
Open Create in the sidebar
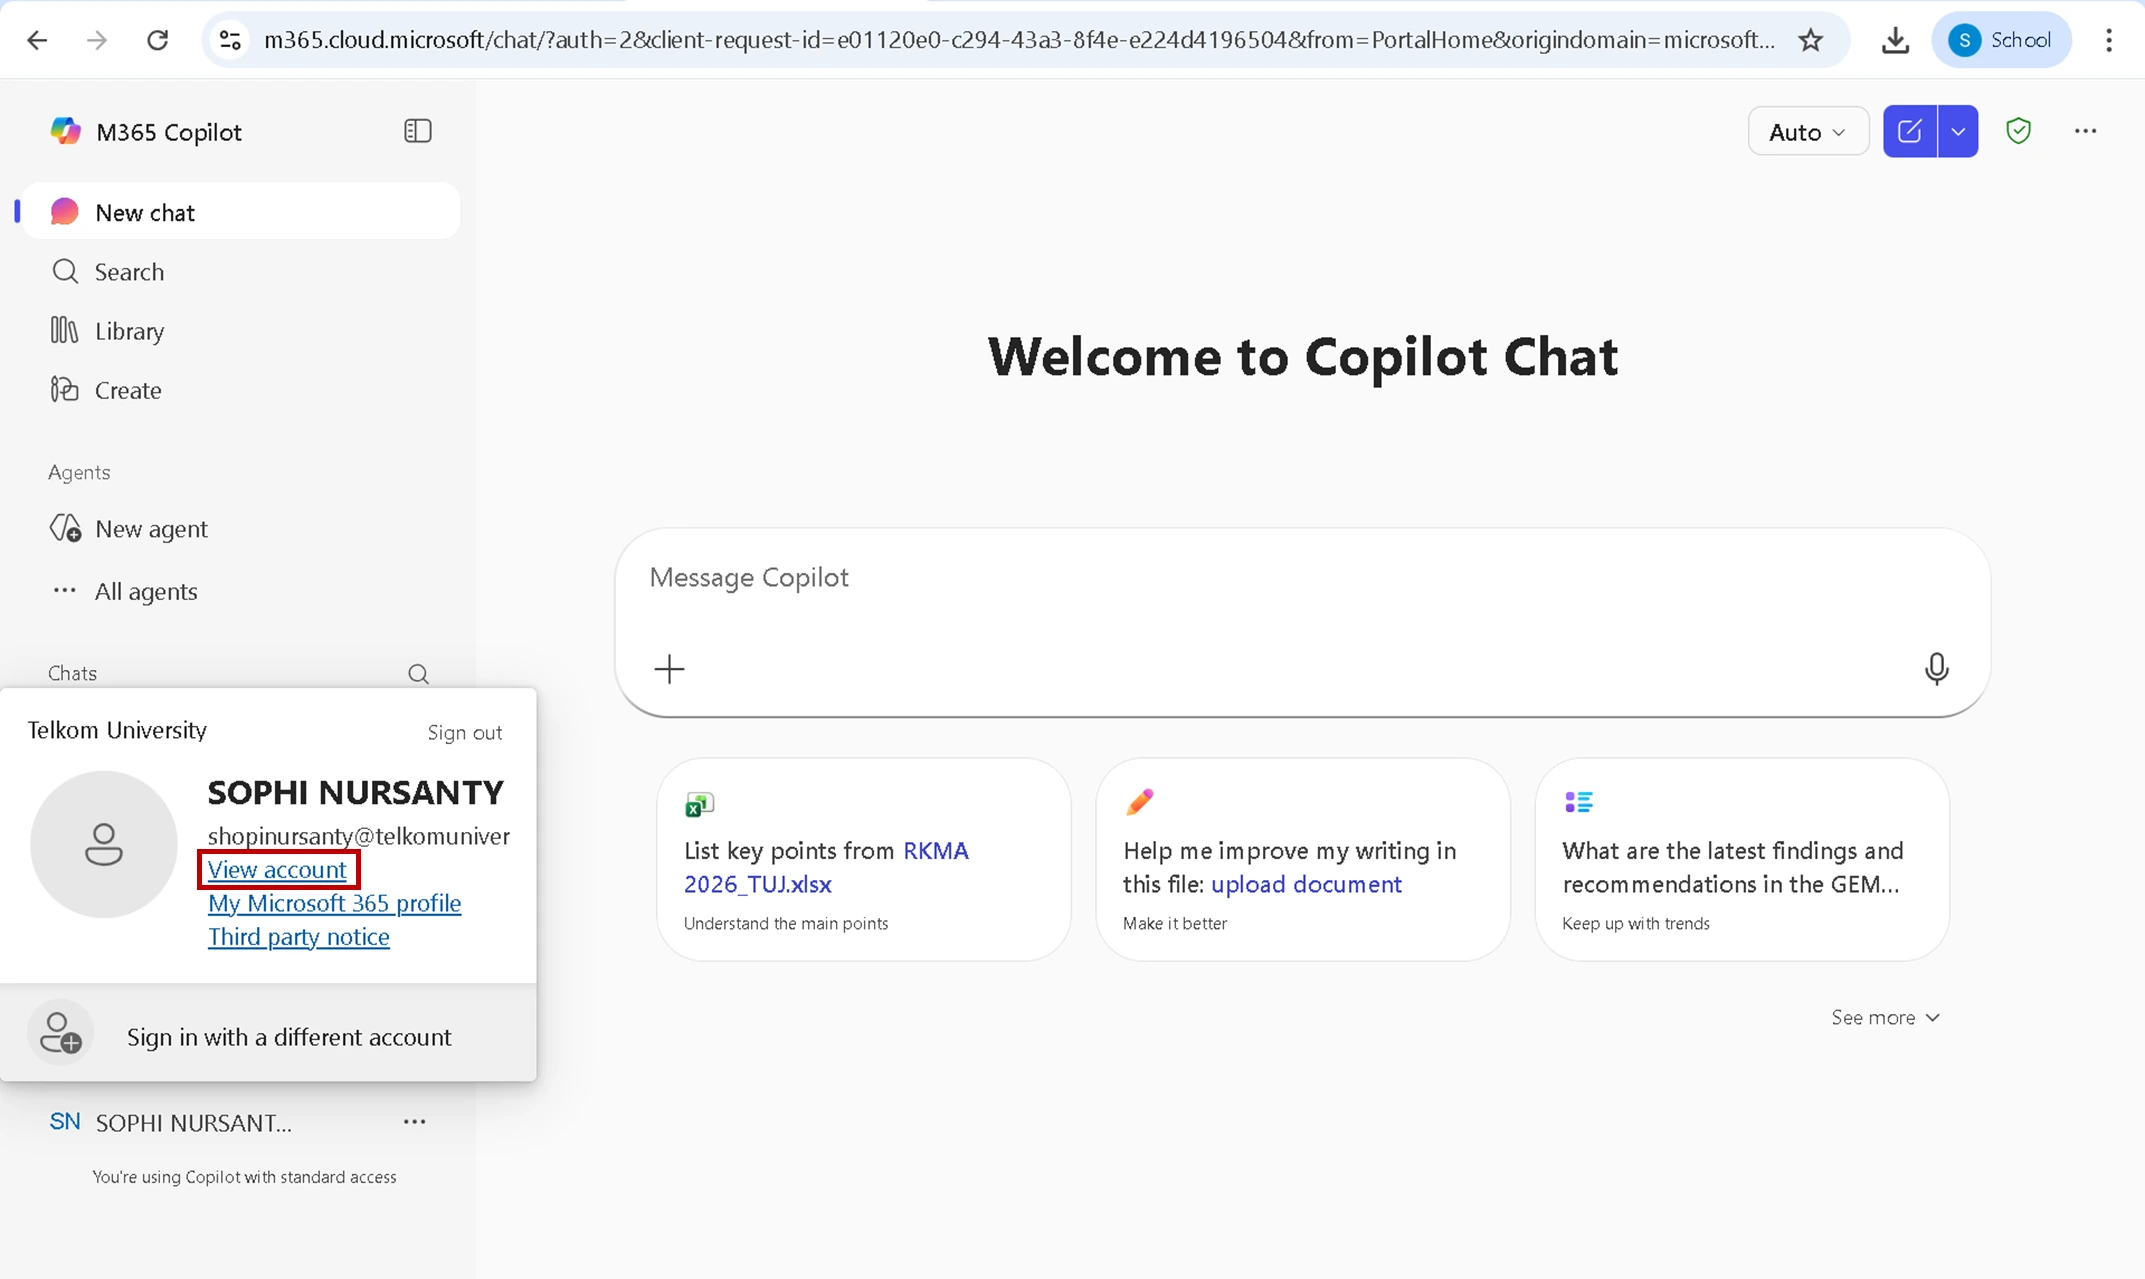(127, 390)
